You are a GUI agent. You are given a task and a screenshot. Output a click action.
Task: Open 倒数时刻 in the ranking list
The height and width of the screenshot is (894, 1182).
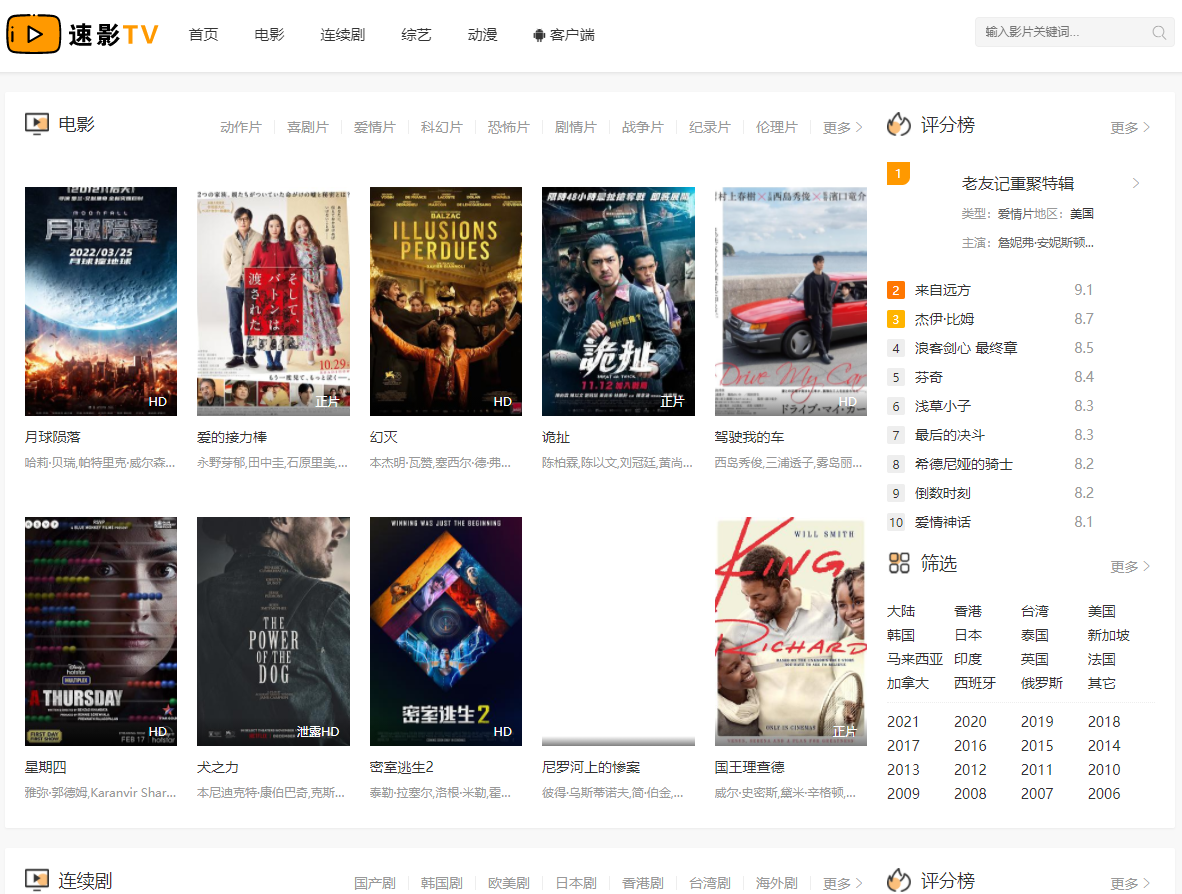coord(942,494)
